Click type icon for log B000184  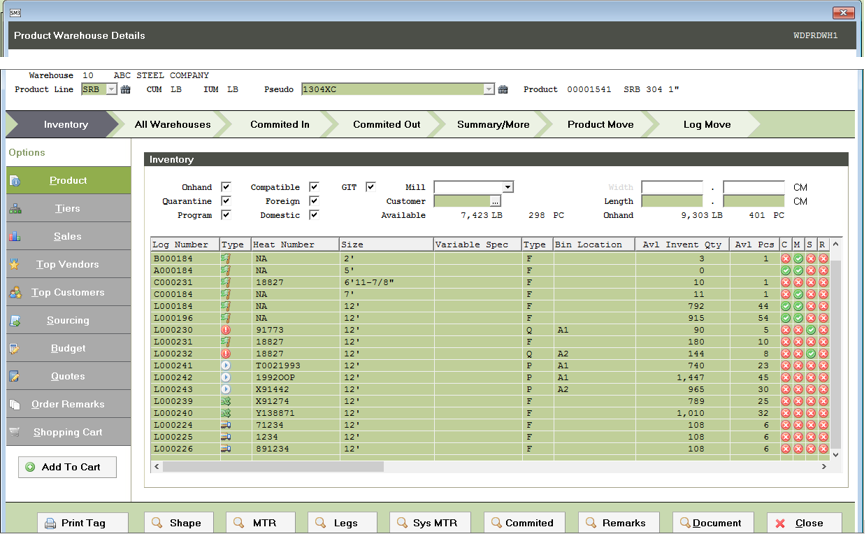[226, 258]
